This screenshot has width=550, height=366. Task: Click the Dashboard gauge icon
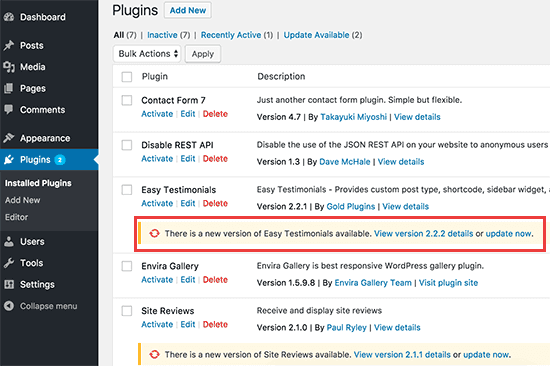[x=9, y=17]
